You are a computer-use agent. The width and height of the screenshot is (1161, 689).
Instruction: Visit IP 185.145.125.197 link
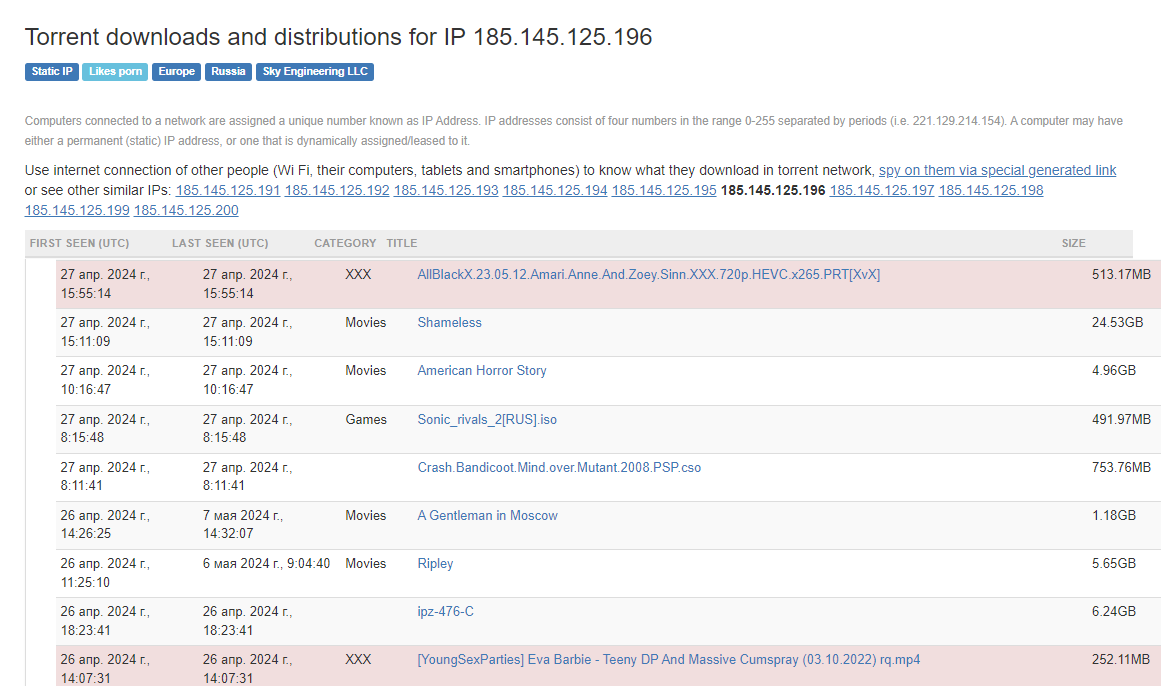882,190
